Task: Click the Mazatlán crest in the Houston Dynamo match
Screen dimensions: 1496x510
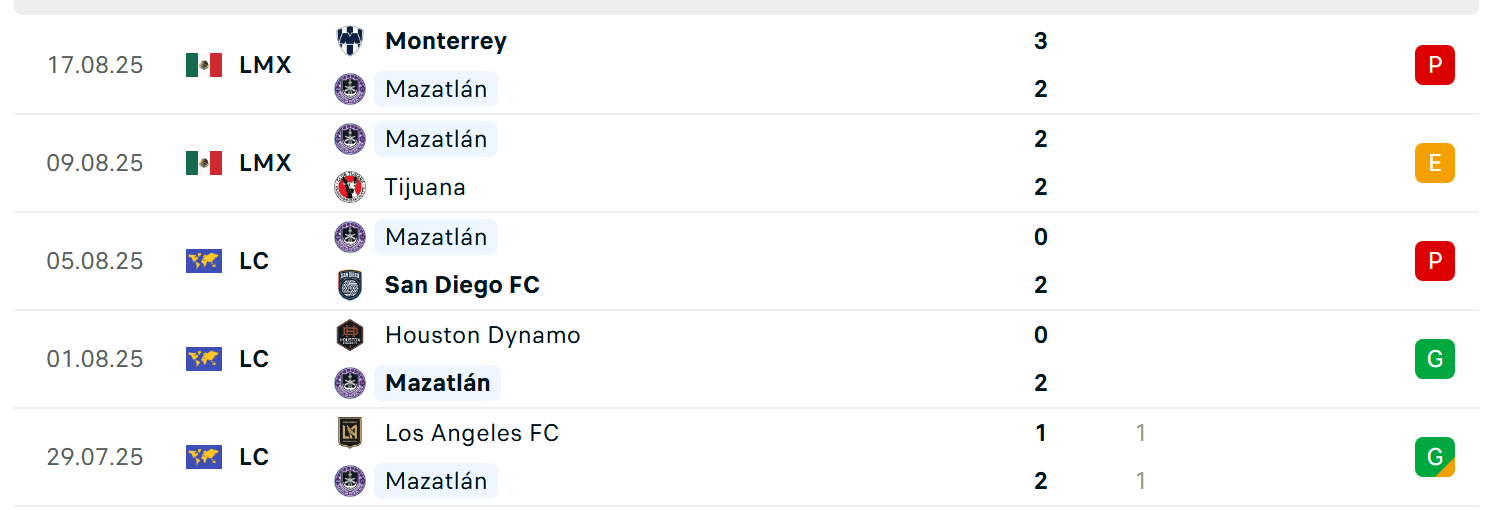Action: [x=350, y=383]
